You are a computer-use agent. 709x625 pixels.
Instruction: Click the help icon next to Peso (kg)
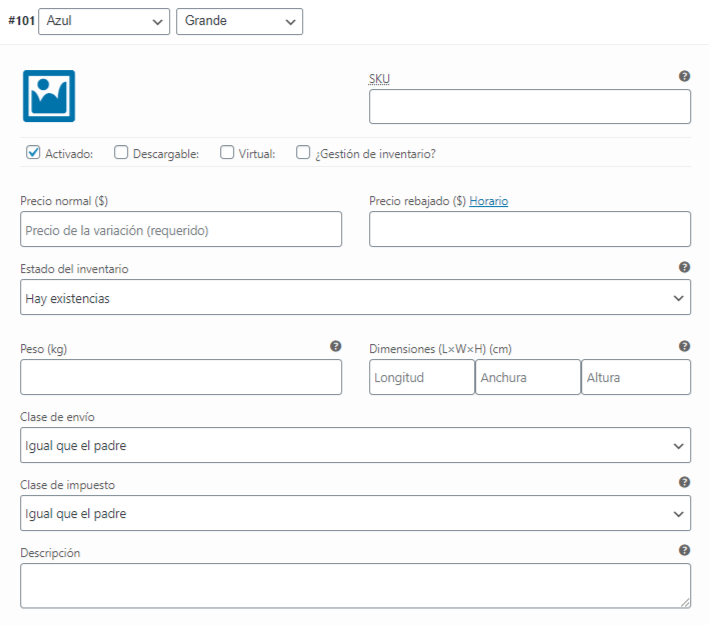(x=335, y=346)
